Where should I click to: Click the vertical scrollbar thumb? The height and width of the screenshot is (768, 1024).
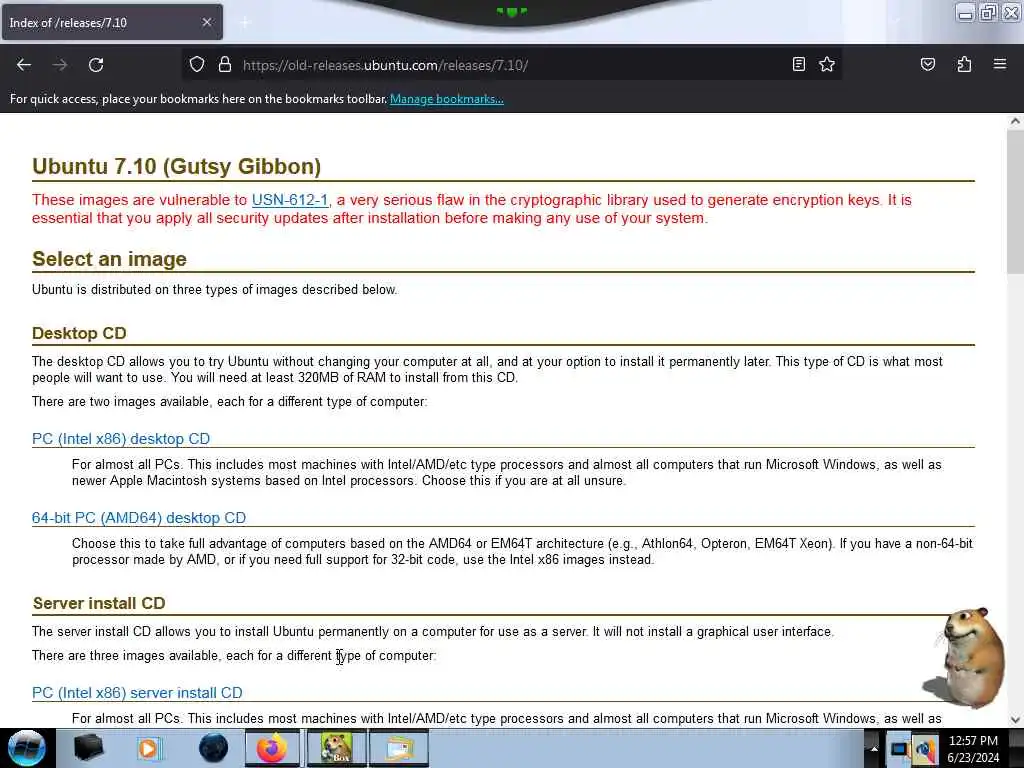pos(1015,201)
